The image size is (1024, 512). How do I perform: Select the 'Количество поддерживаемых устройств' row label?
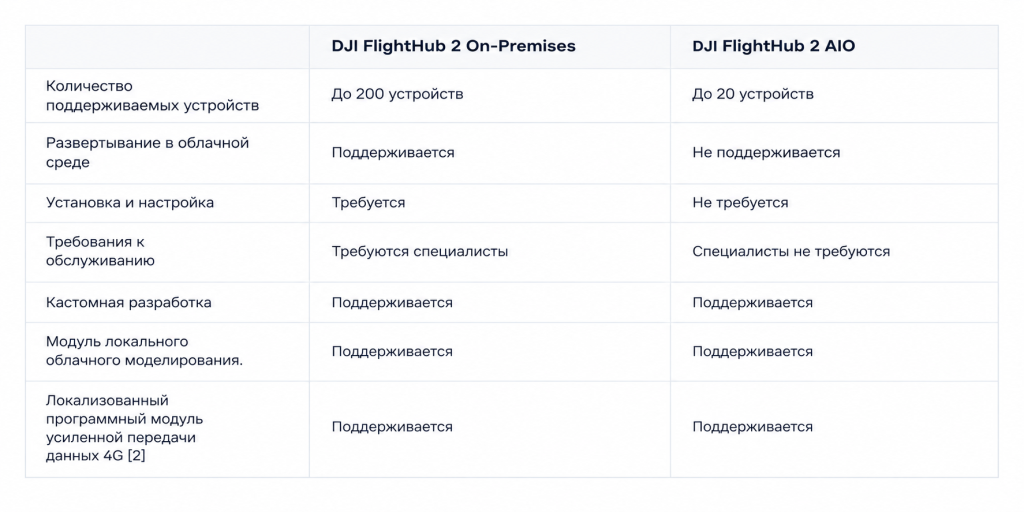(x=152, y=95)
